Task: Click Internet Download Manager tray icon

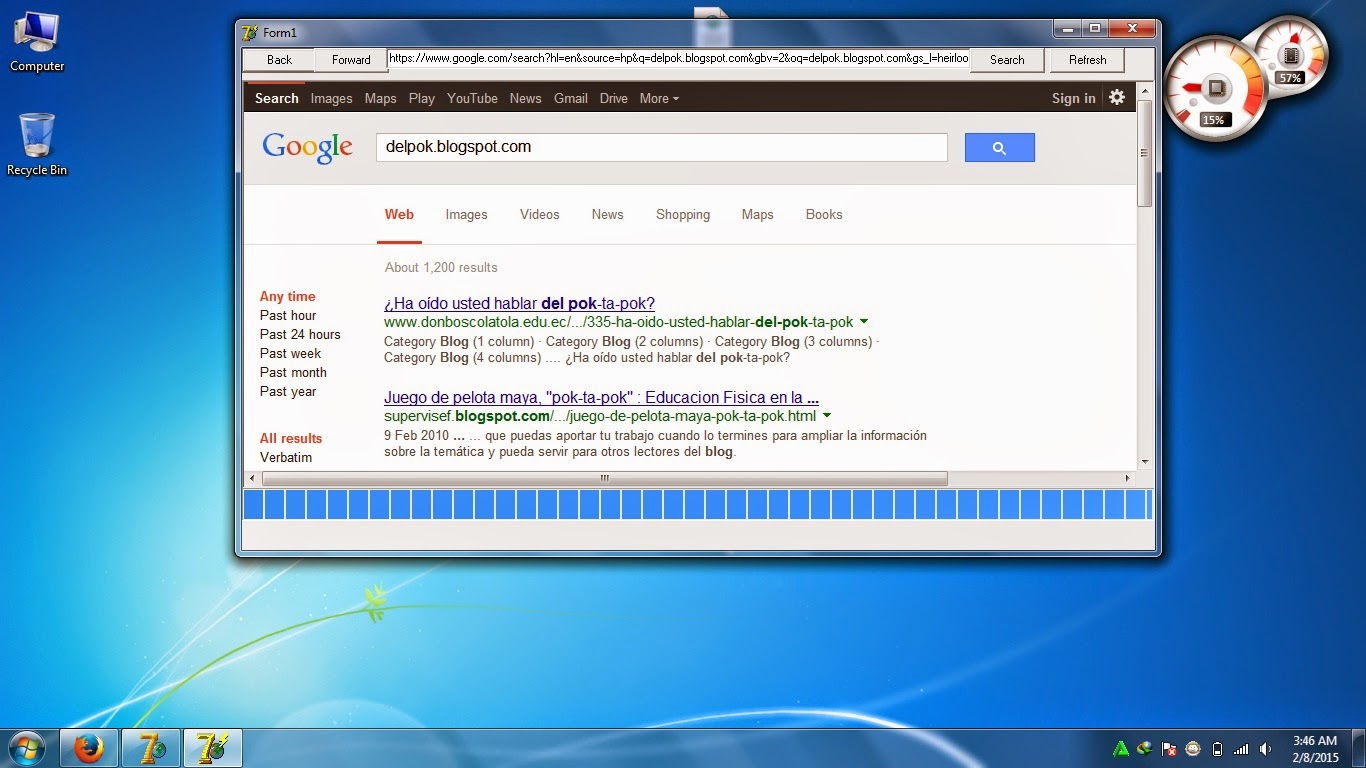Action: 1145,749
